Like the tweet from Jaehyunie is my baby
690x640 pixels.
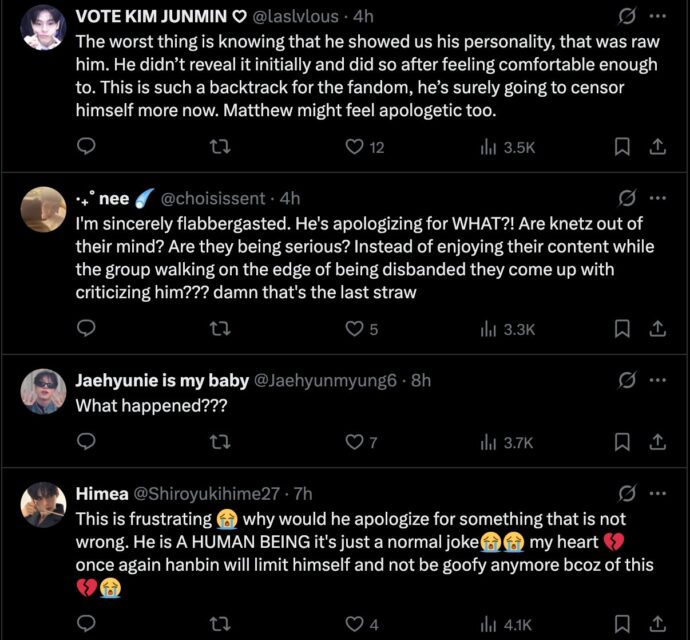click(355, 442)
